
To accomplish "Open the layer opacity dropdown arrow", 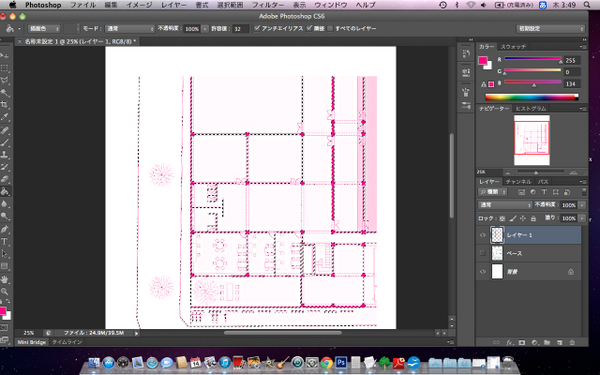I will tap(582, 205).
